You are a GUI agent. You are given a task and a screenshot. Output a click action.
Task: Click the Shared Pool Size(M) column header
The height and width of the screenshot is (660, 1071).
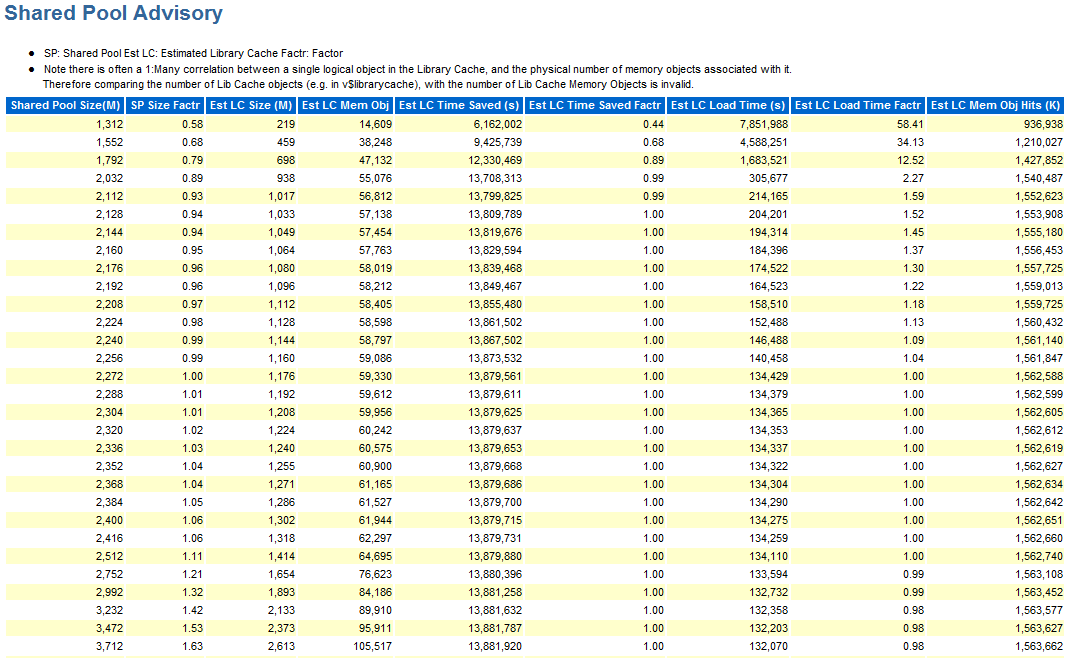pos(65,106)
